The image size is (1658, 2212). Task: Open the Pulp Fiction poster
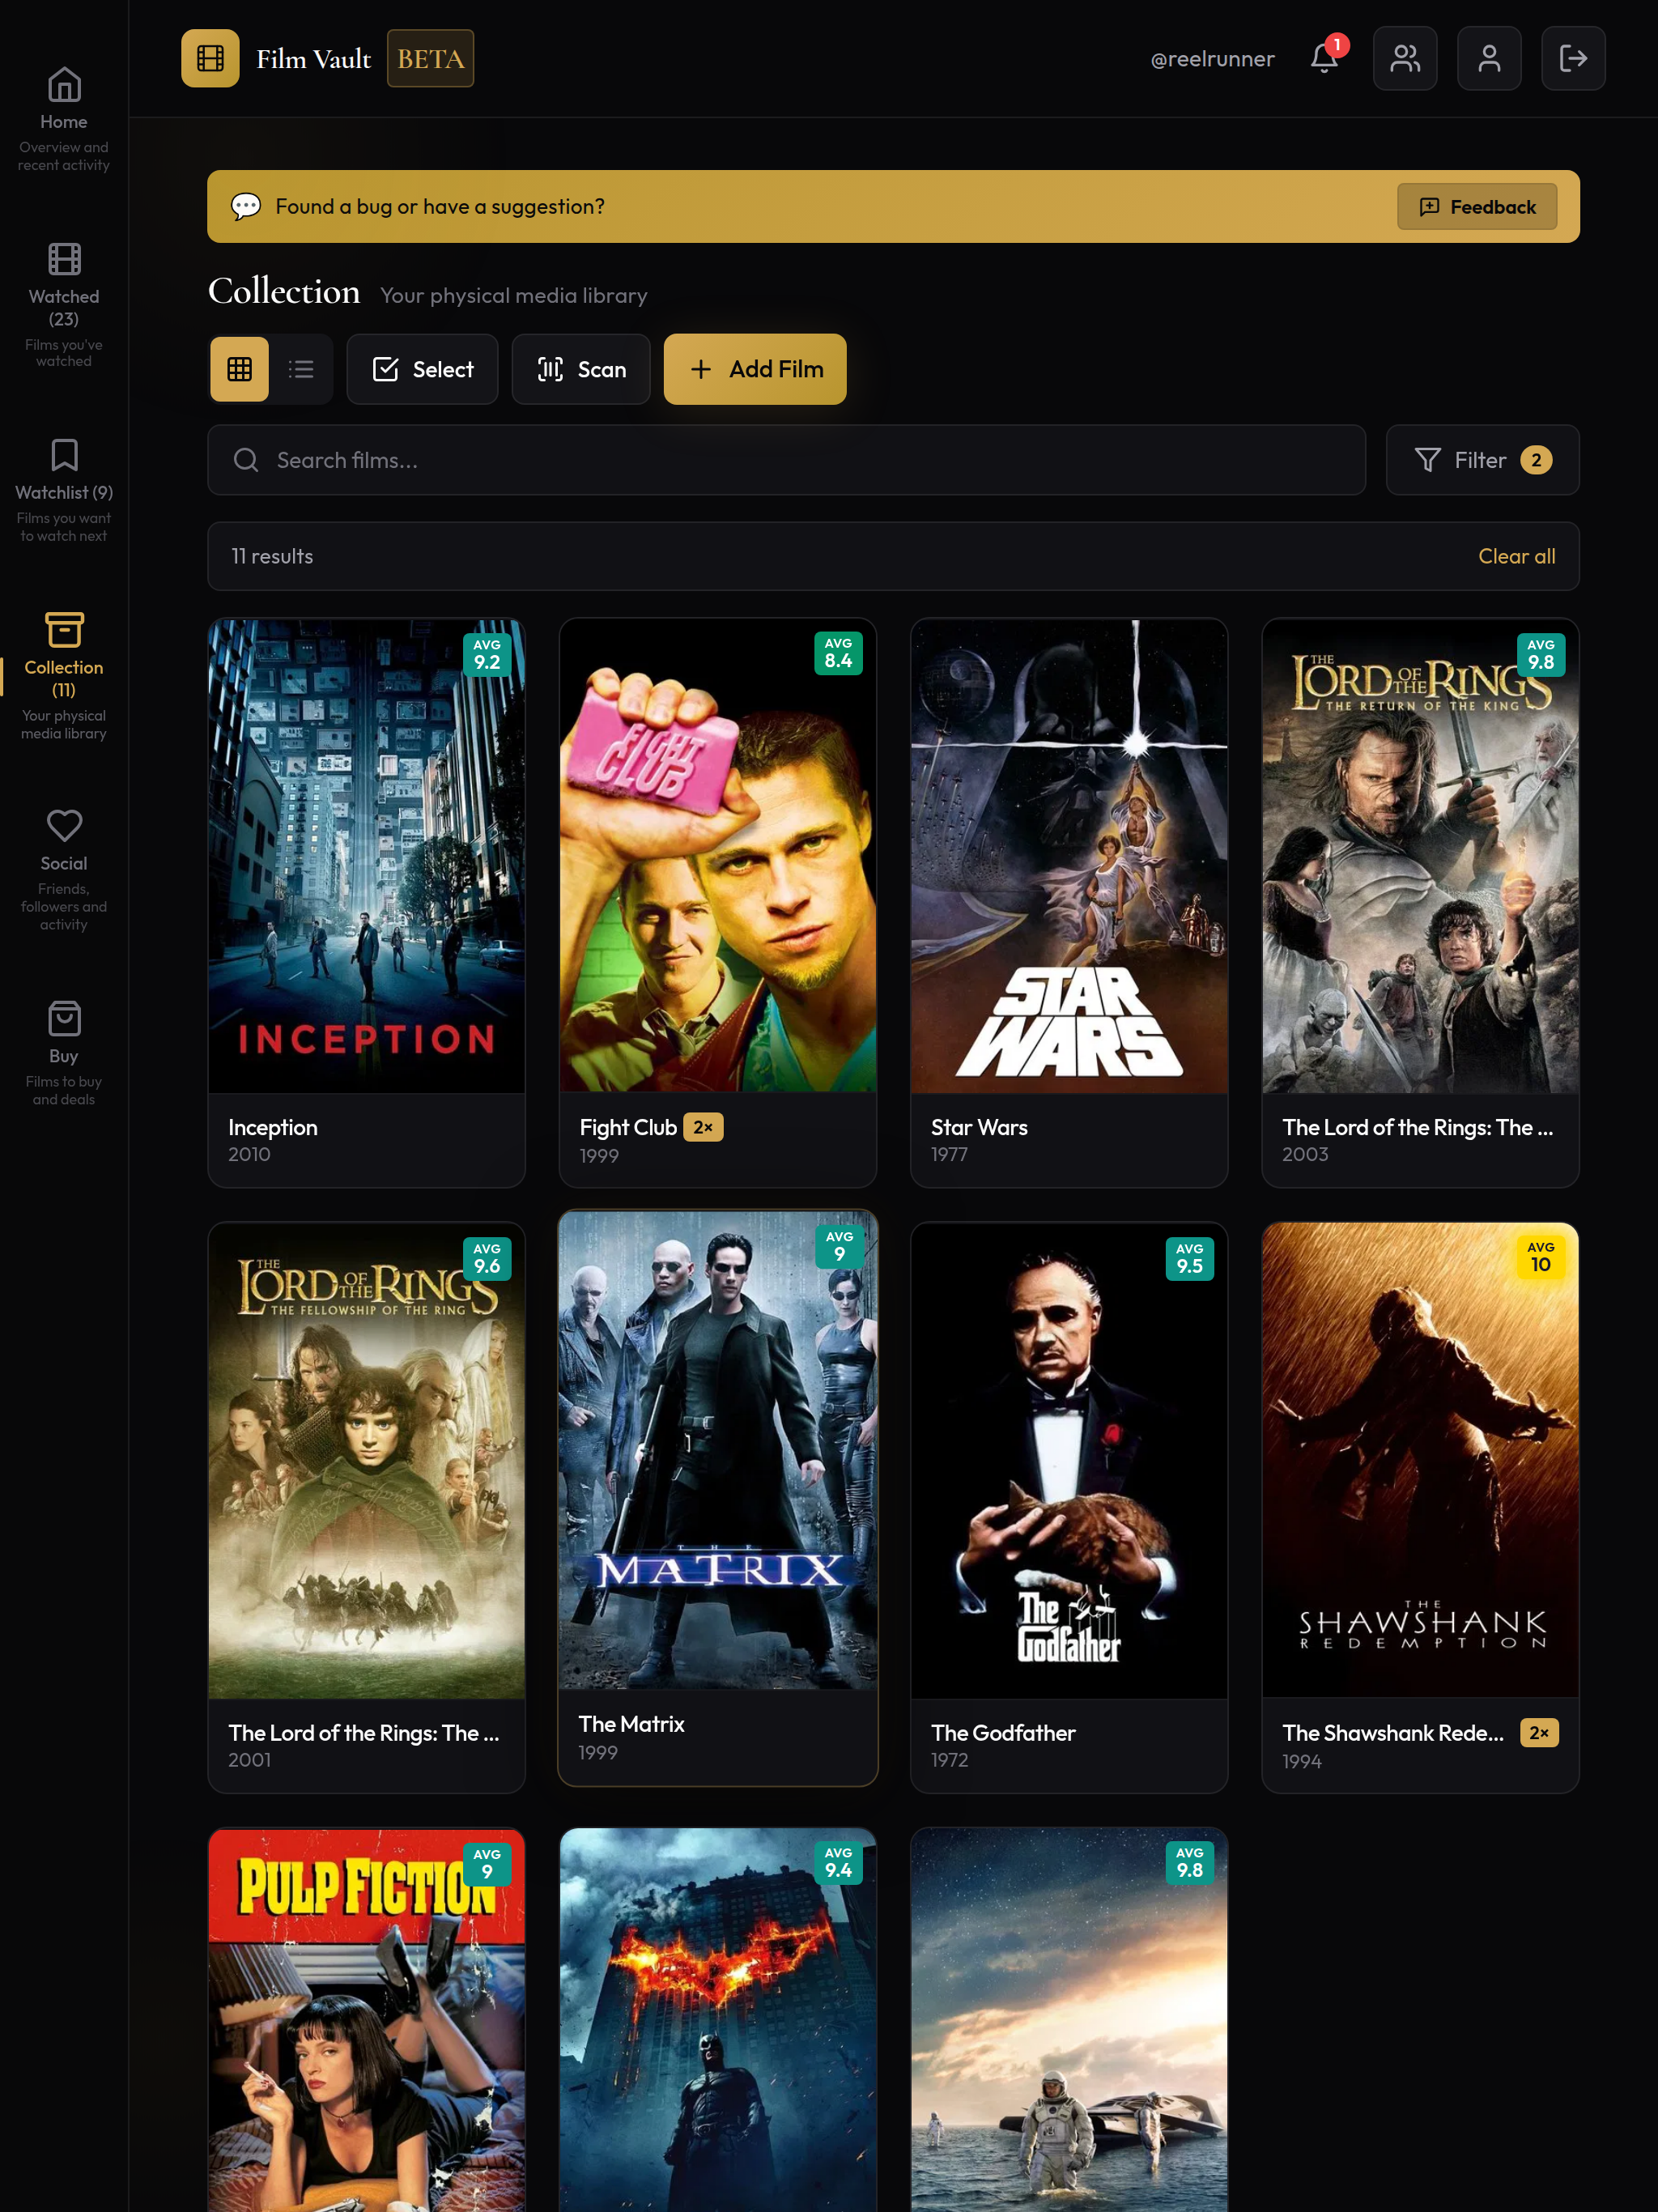(366, 2020)
